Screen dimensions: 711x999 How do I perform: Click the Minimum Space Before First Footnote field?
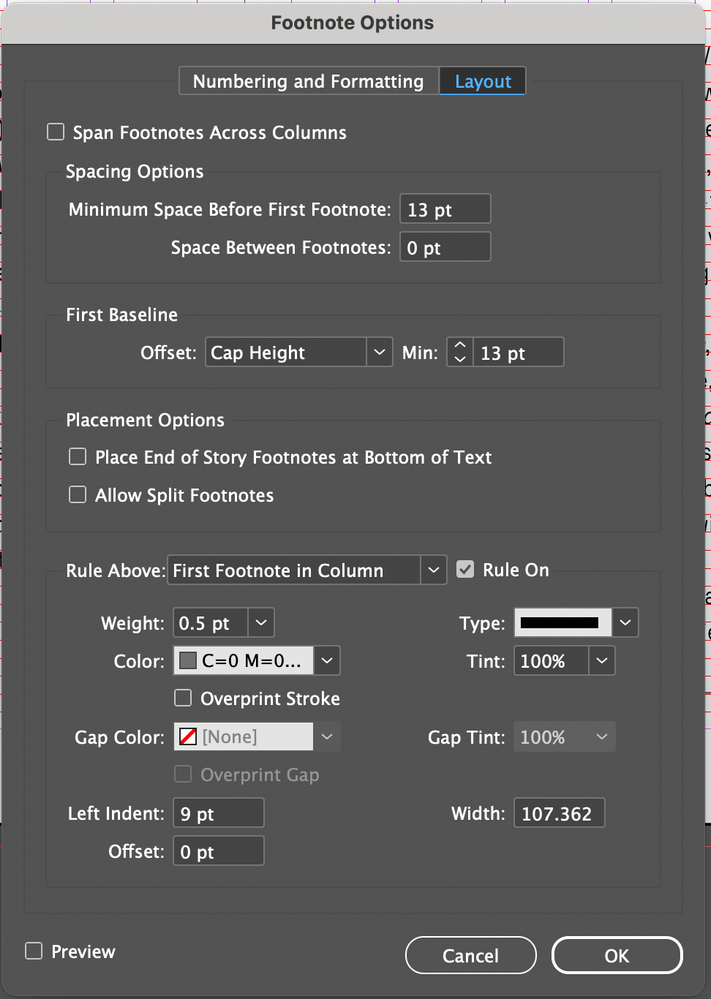pyautogui.click(x=445, y=210)
